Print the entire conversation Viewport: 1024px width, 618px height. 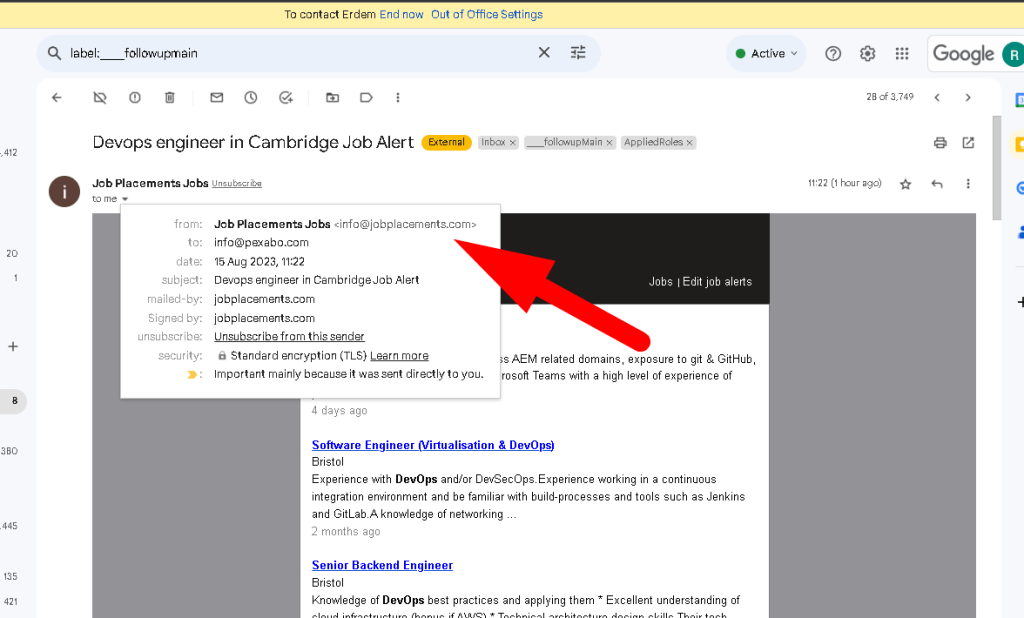(940, 142)
